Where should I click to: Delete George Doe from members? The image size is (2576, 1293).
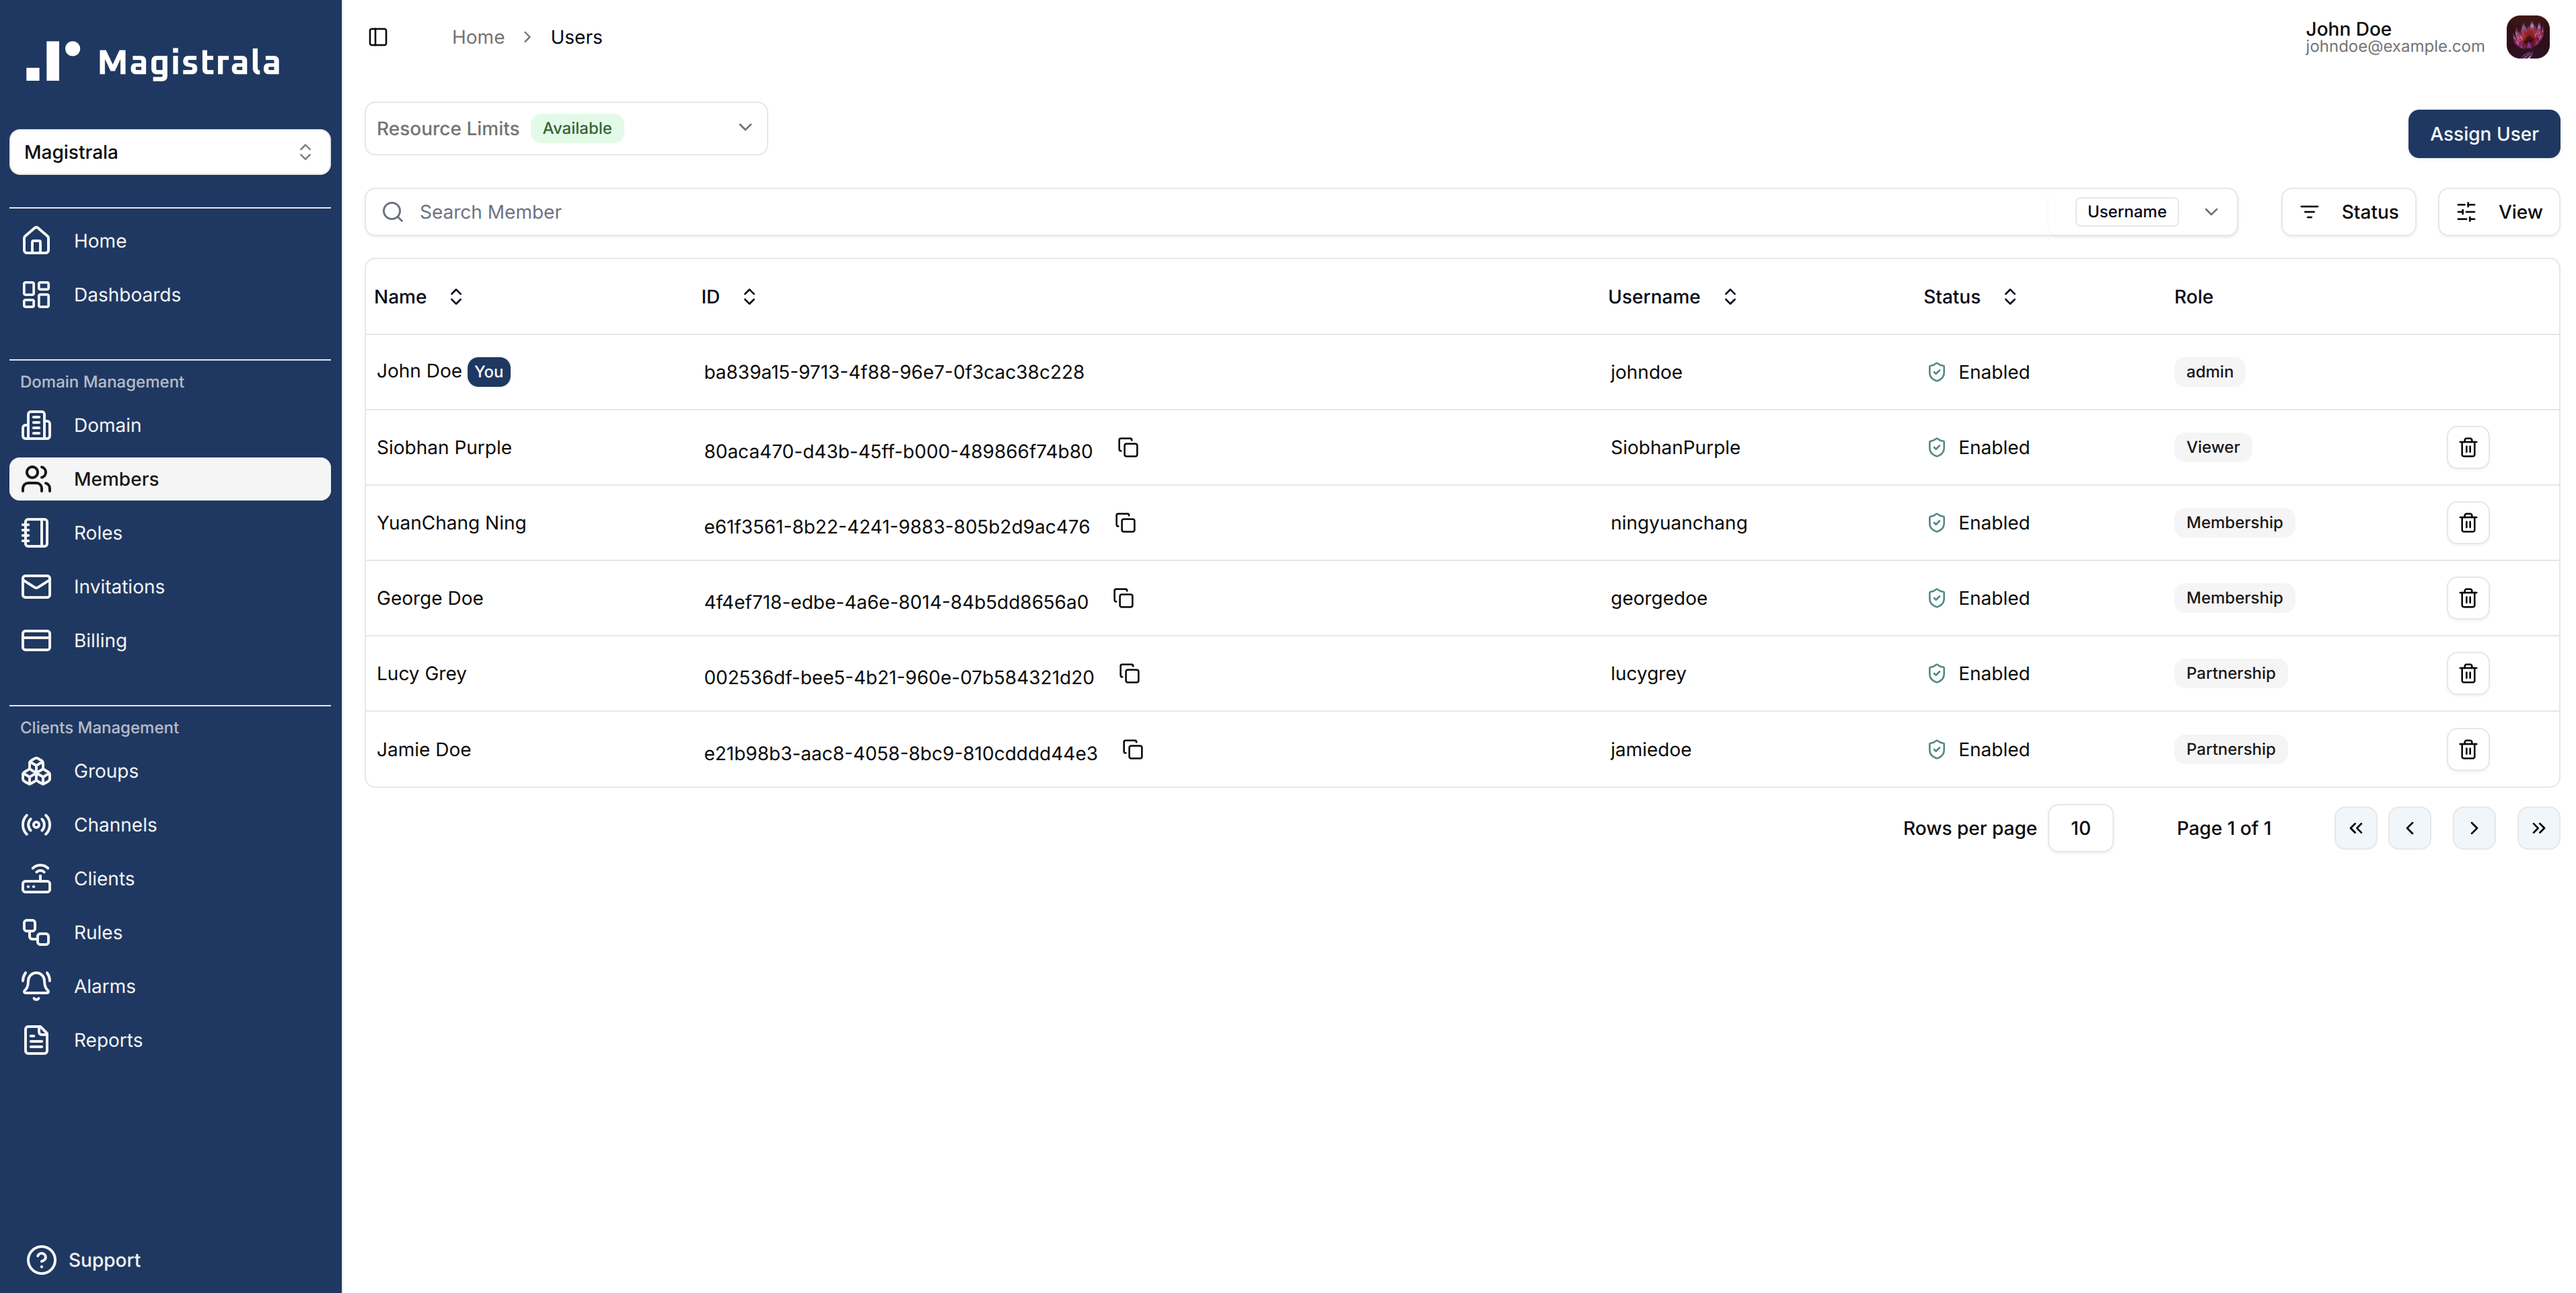[x=2467, y=598]
